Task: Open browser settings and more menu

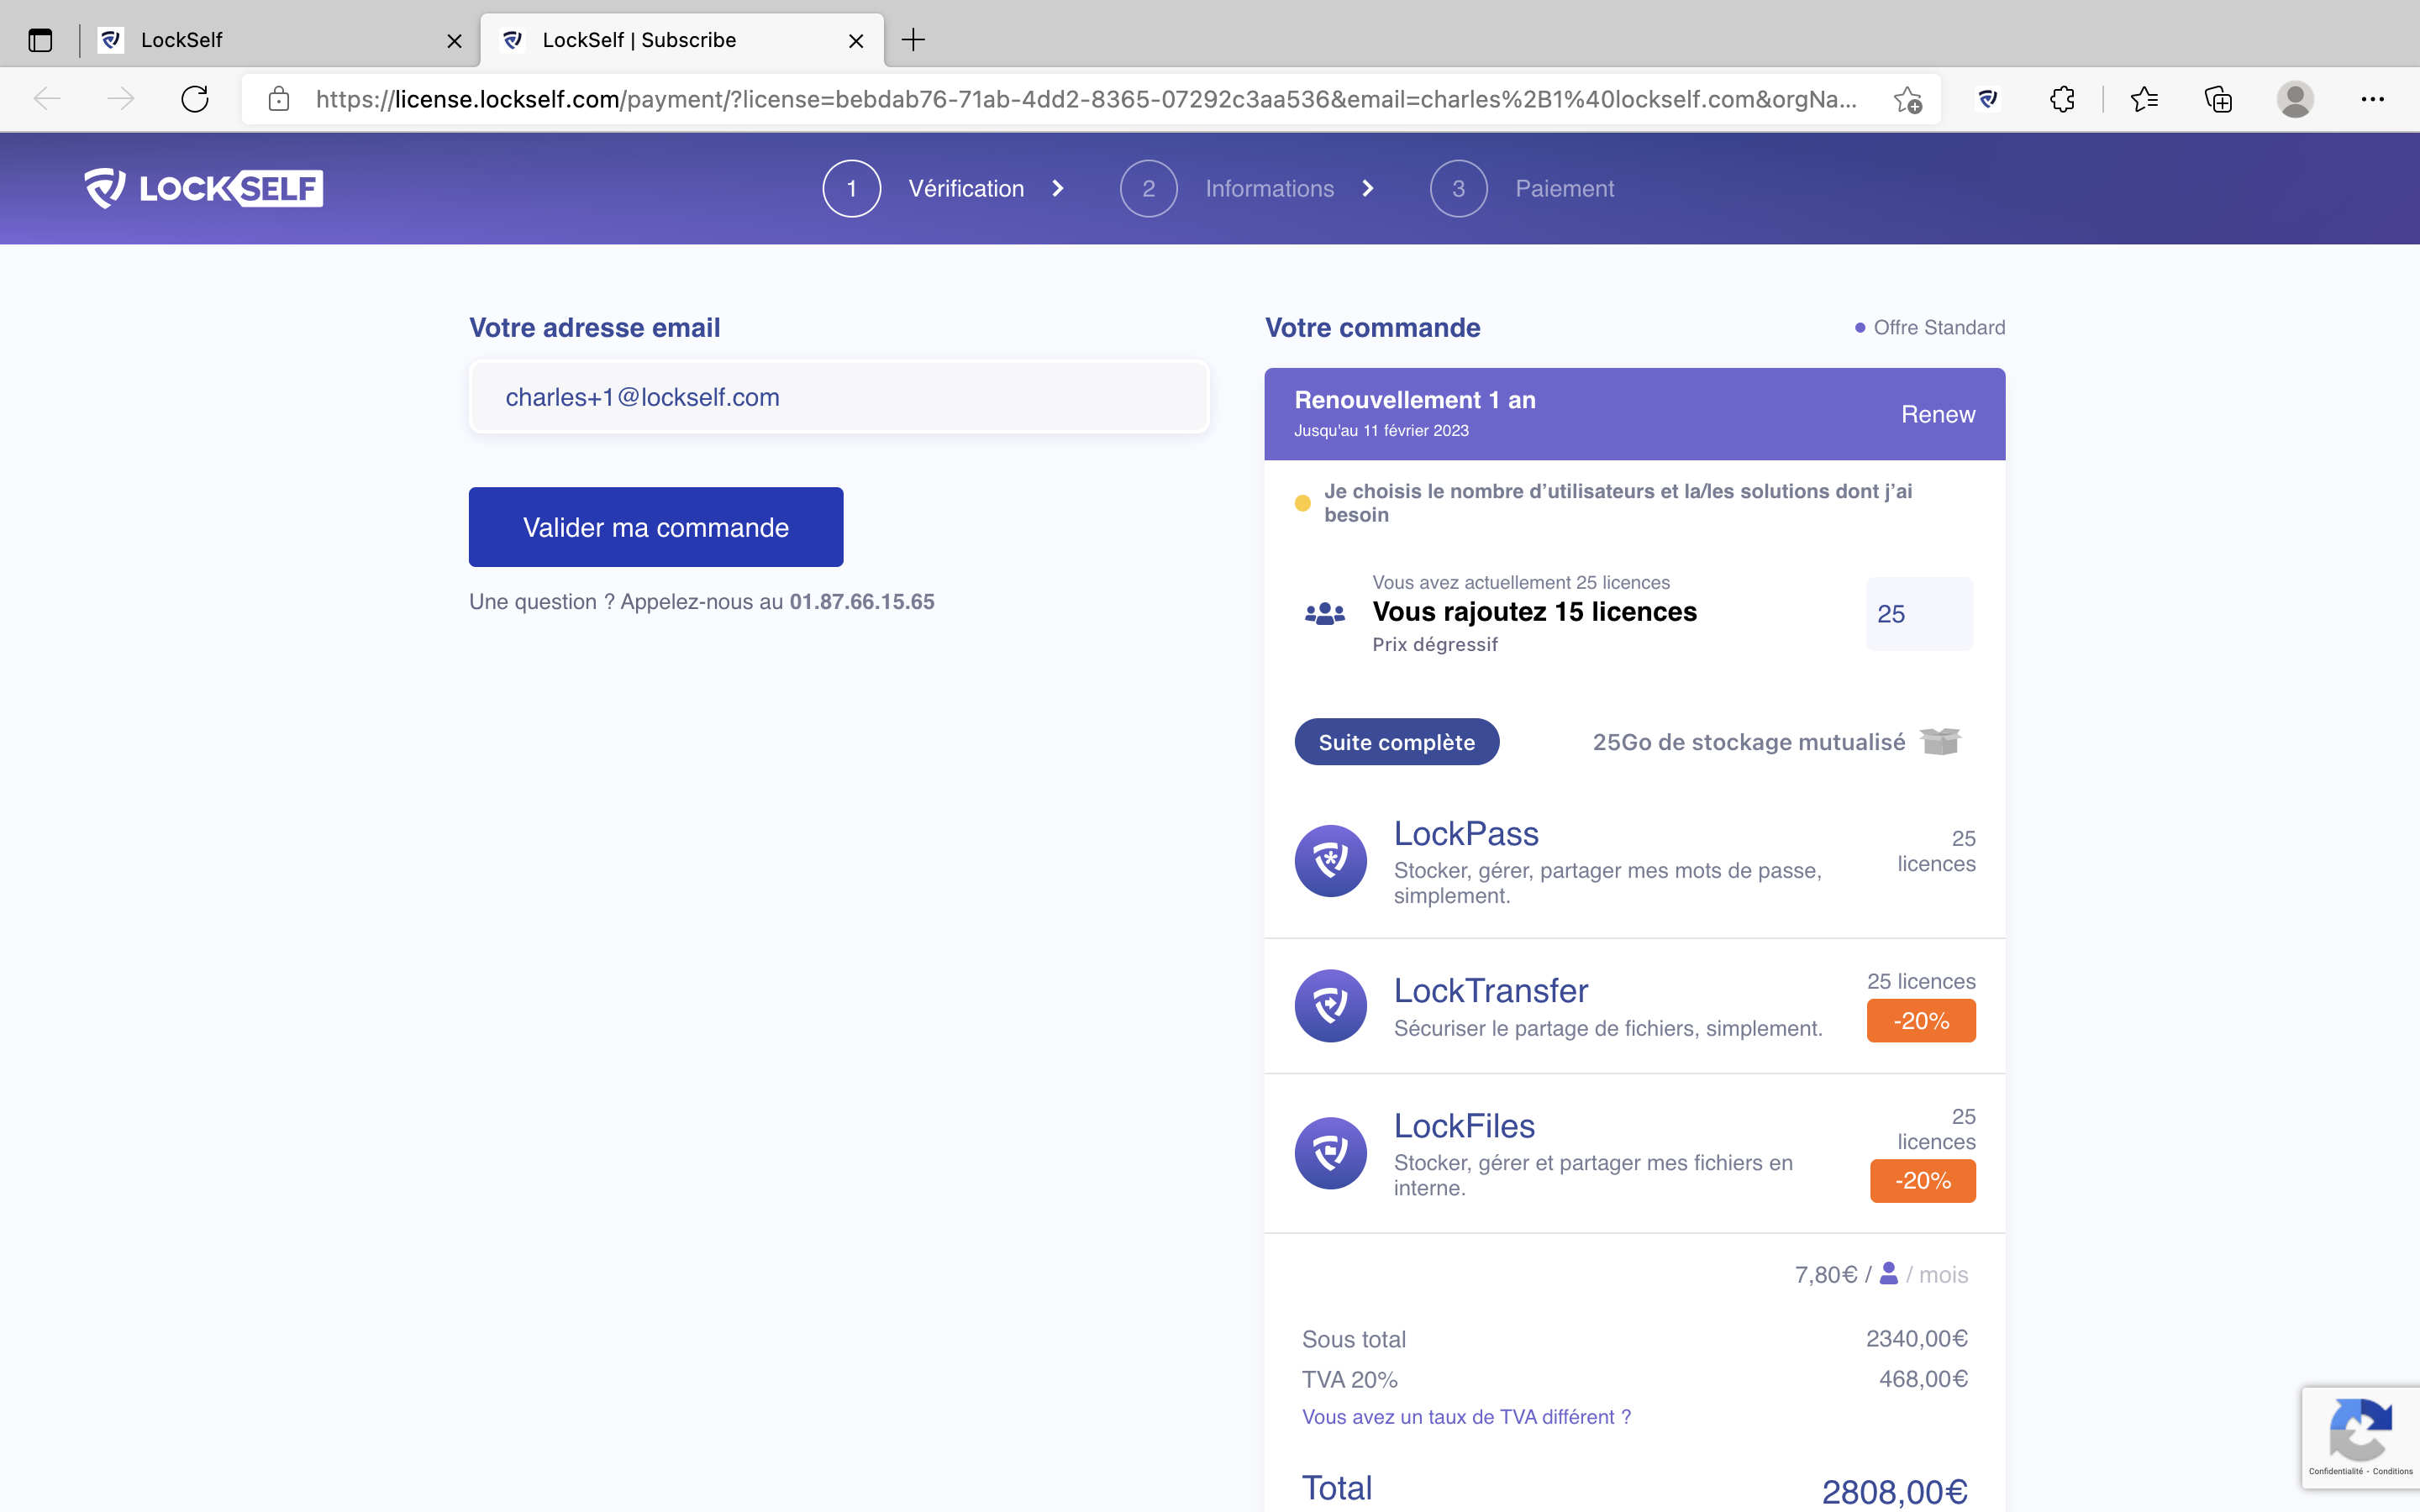Action: 2372,99
